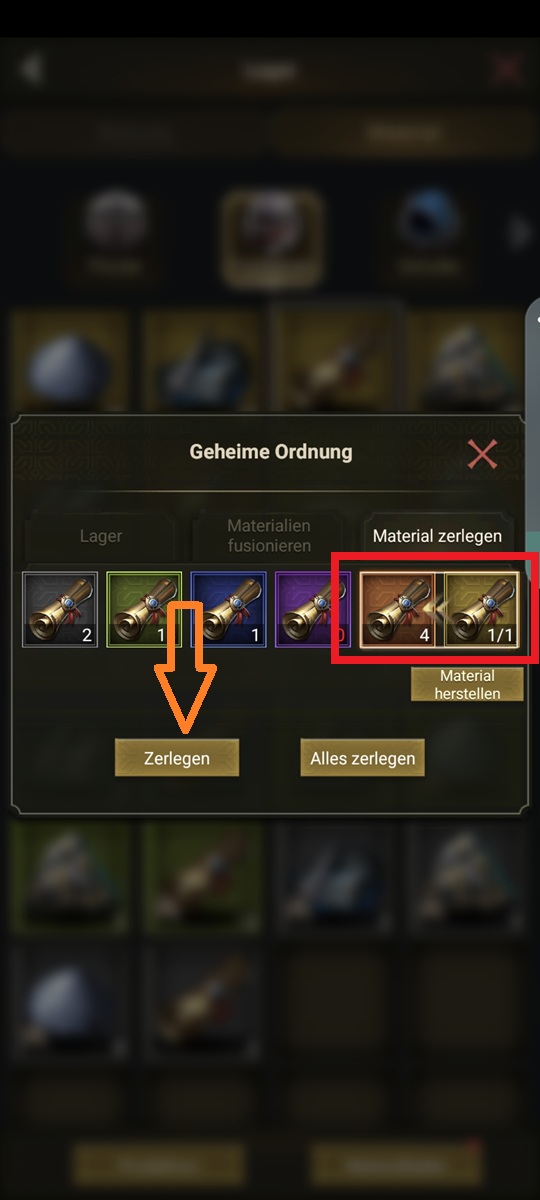
Task: Select the grey-framed scroll with count 2
Action: 61,609
